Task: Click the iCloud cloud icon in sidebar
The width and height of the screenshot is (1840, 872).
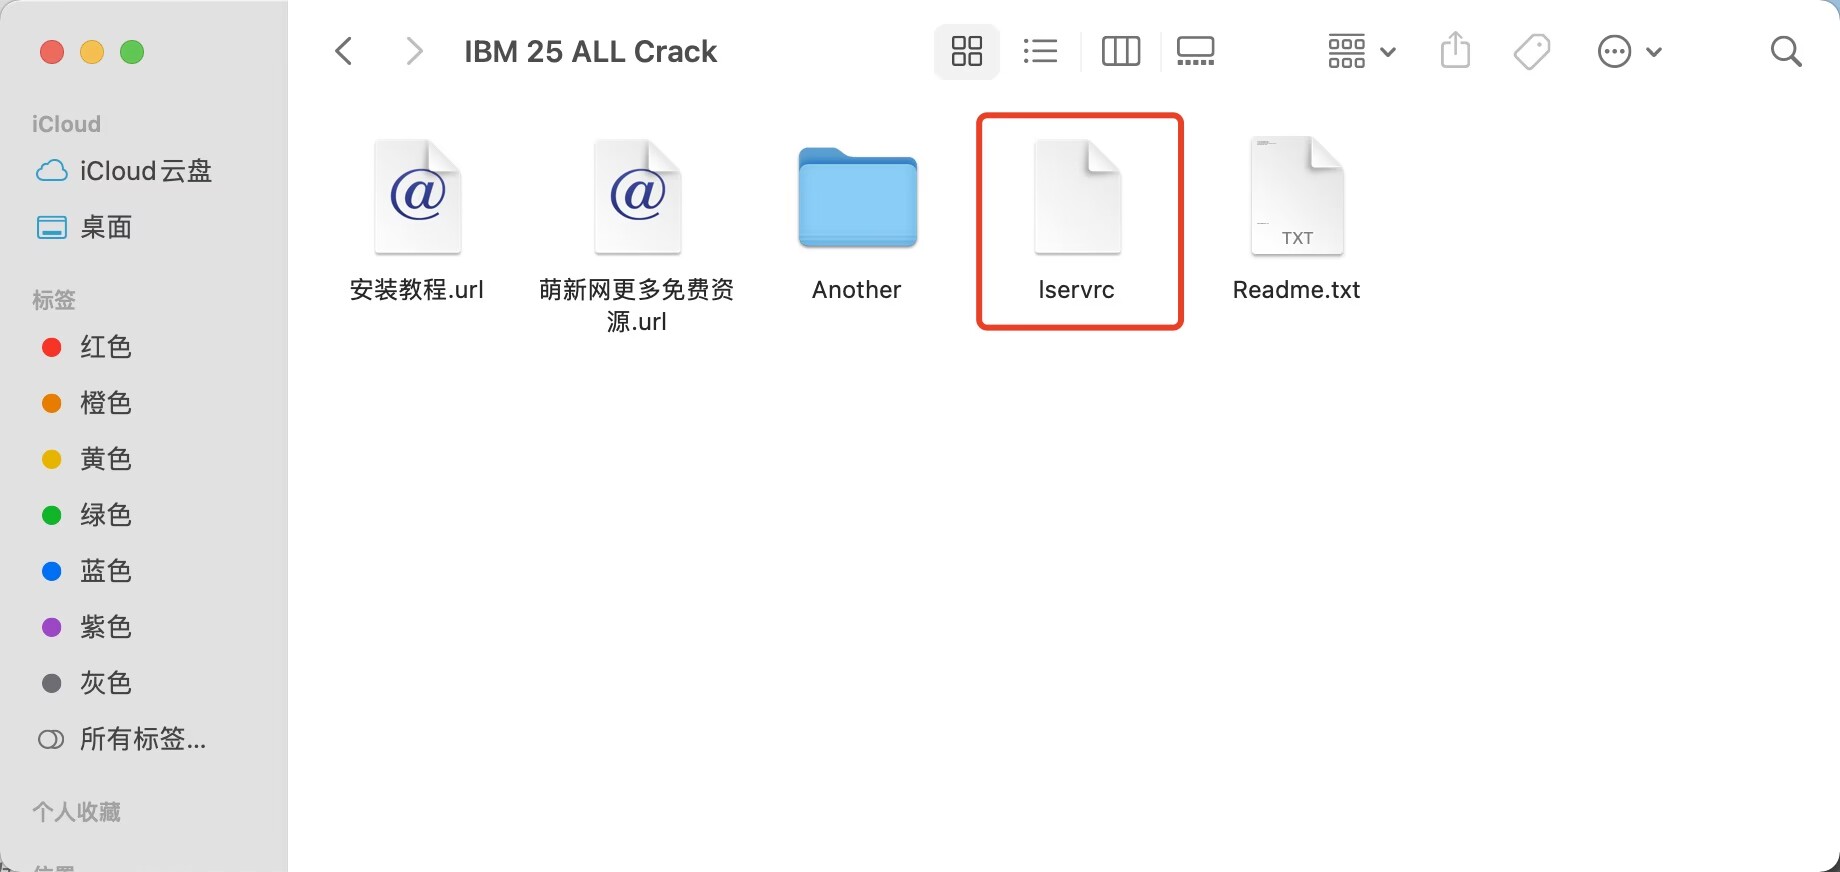Action: point(52,171)
